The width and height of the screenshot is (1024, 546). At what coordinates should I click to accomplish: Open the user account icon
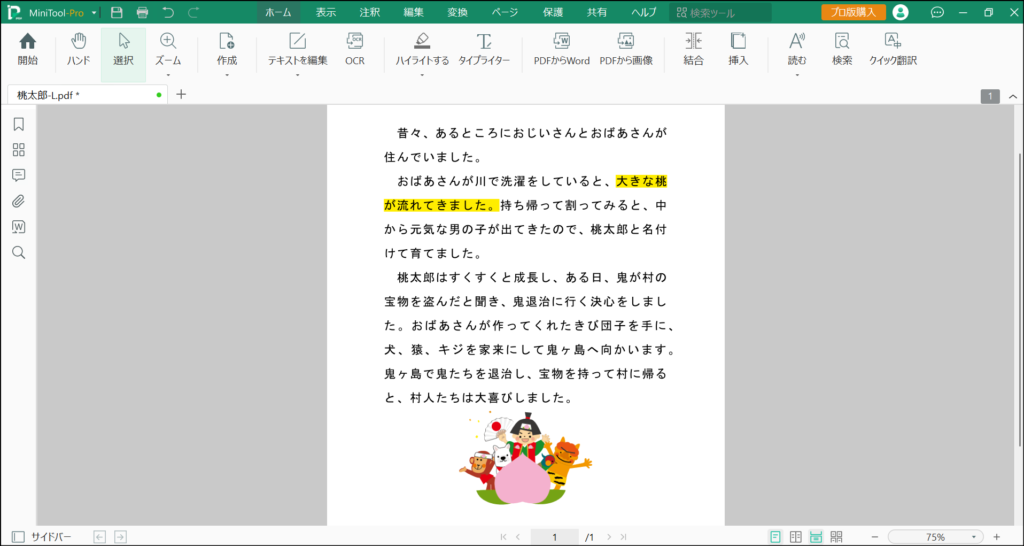tap(901, 12)
